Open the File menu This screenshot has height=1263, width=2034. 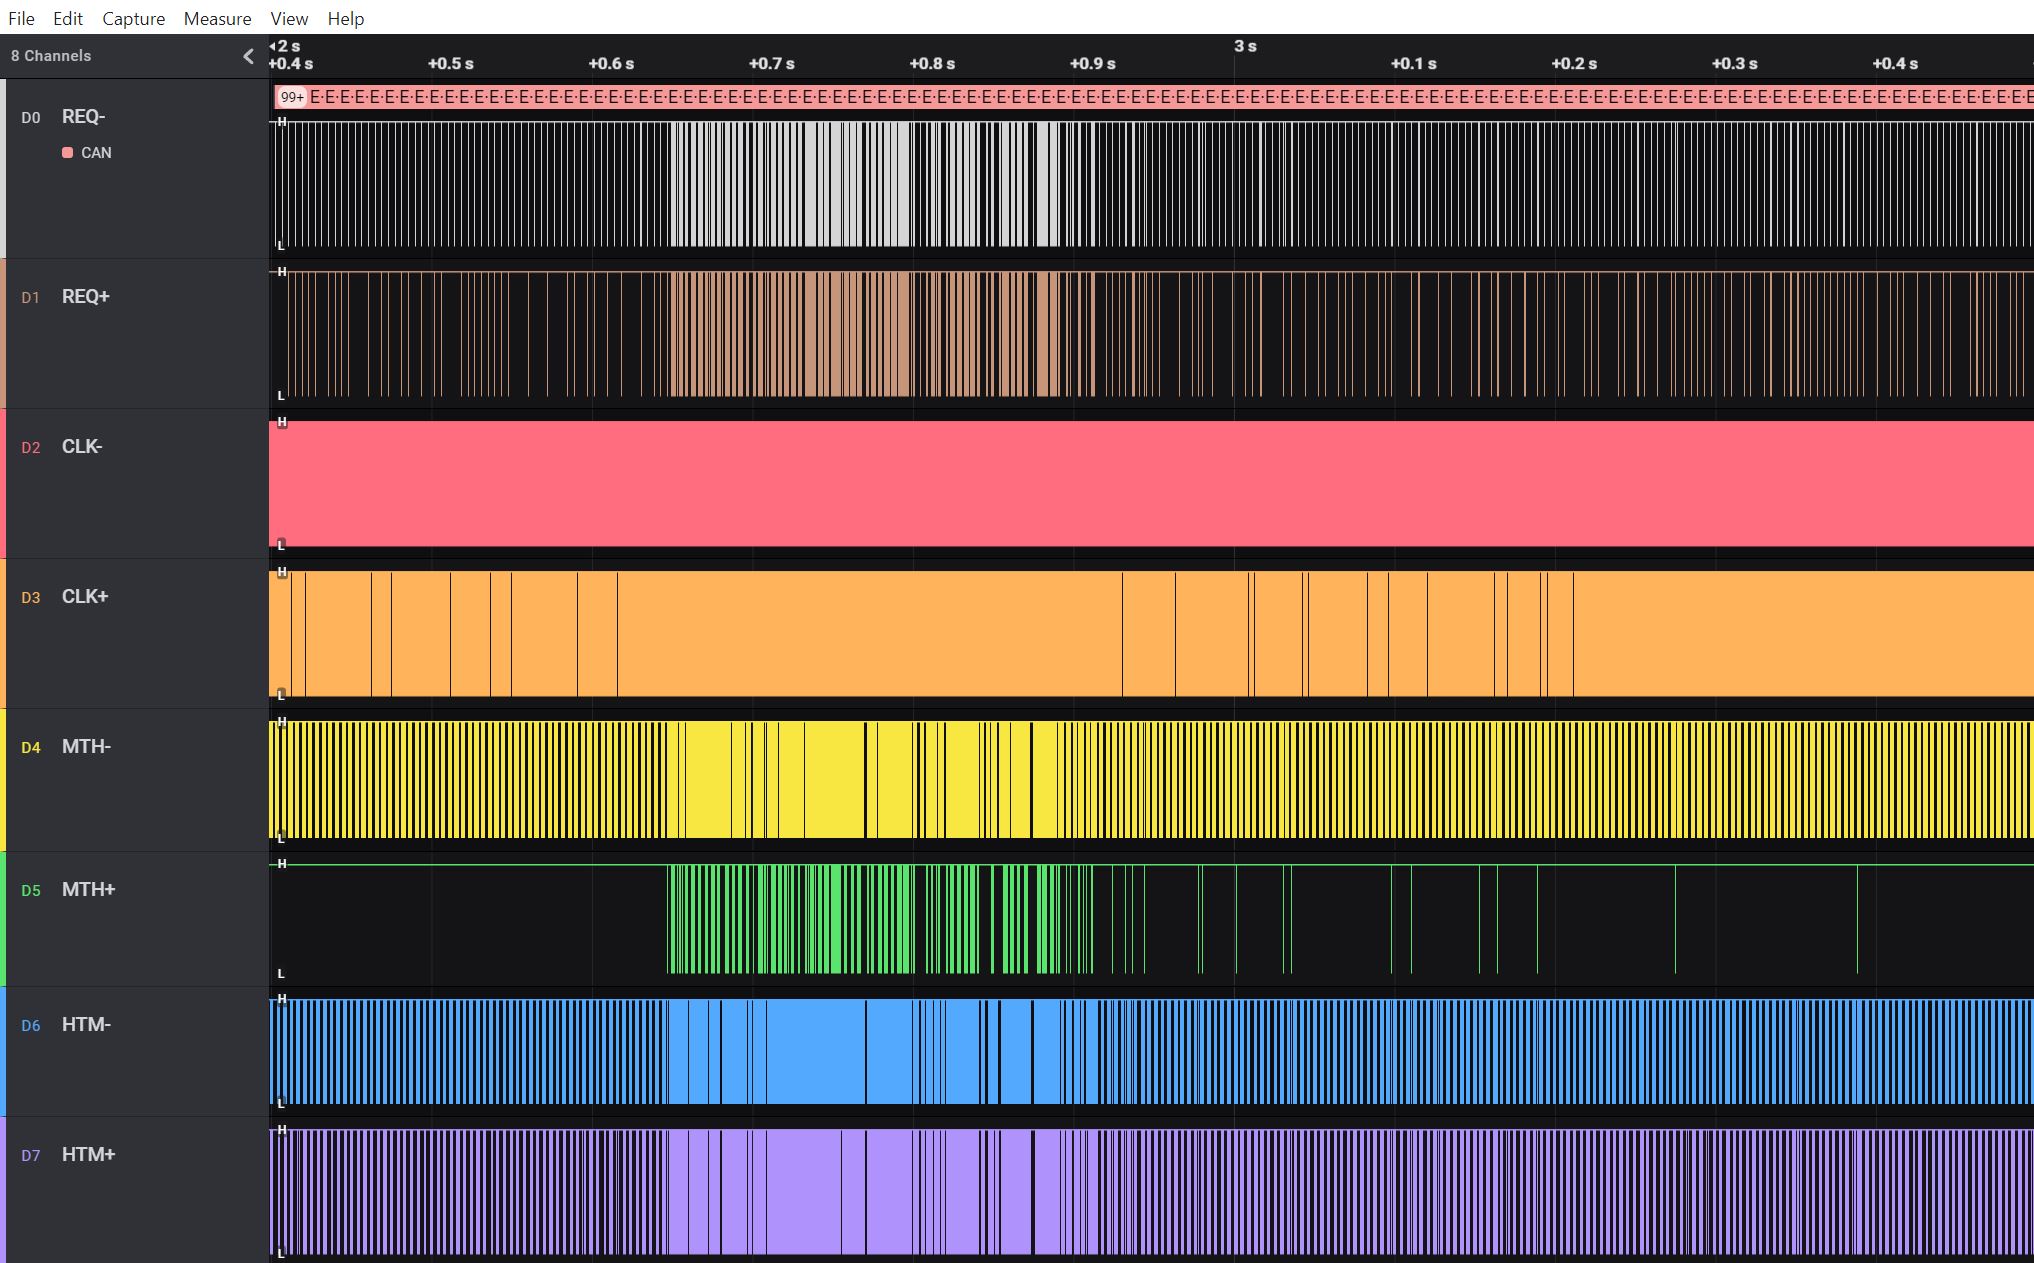[21, 18]
